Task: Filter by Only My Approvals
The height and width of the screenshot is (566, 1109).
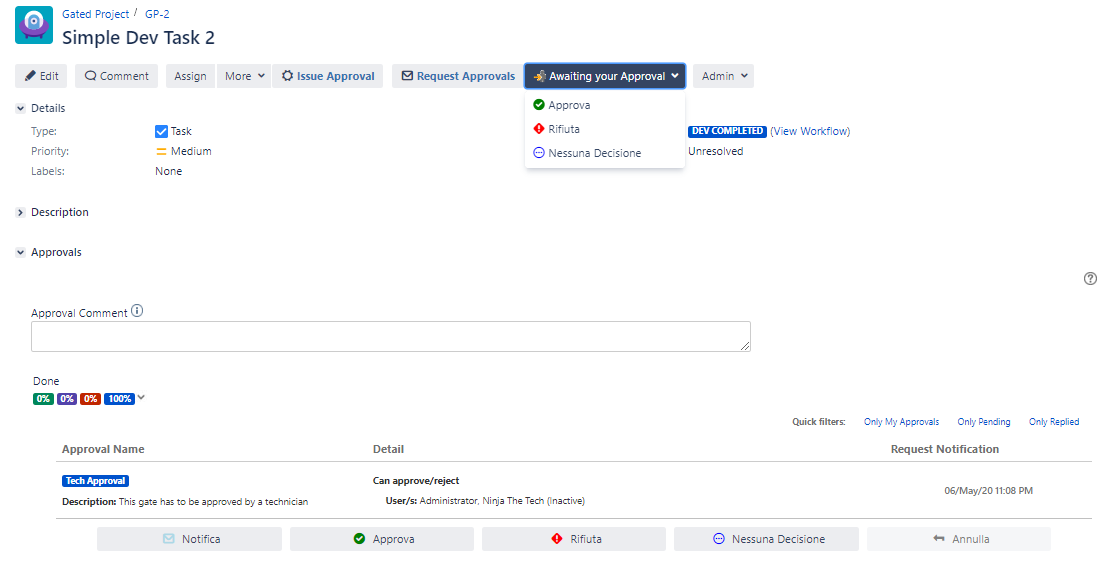Action: tap(901, 422)
